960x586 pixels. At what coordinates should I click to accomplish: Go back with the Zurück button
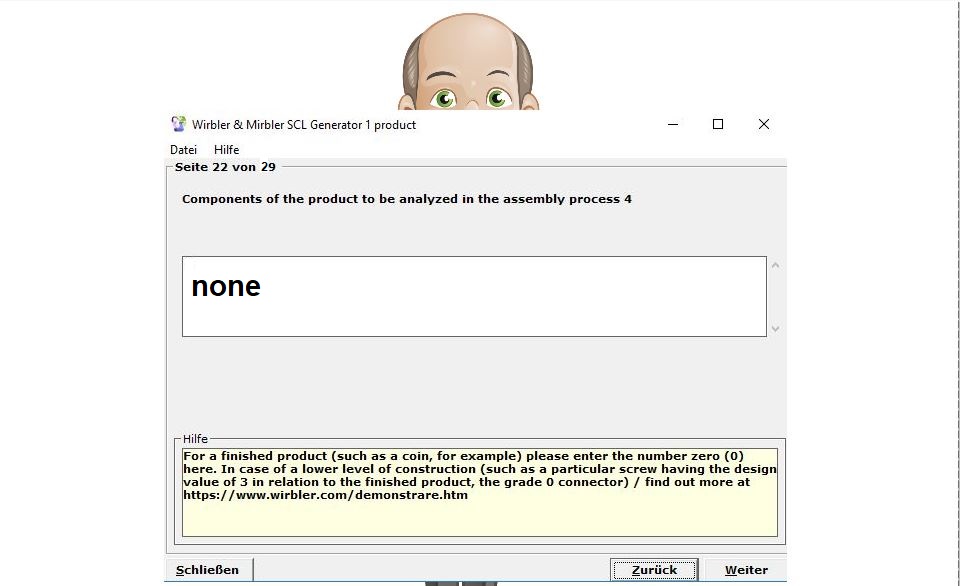654,570
